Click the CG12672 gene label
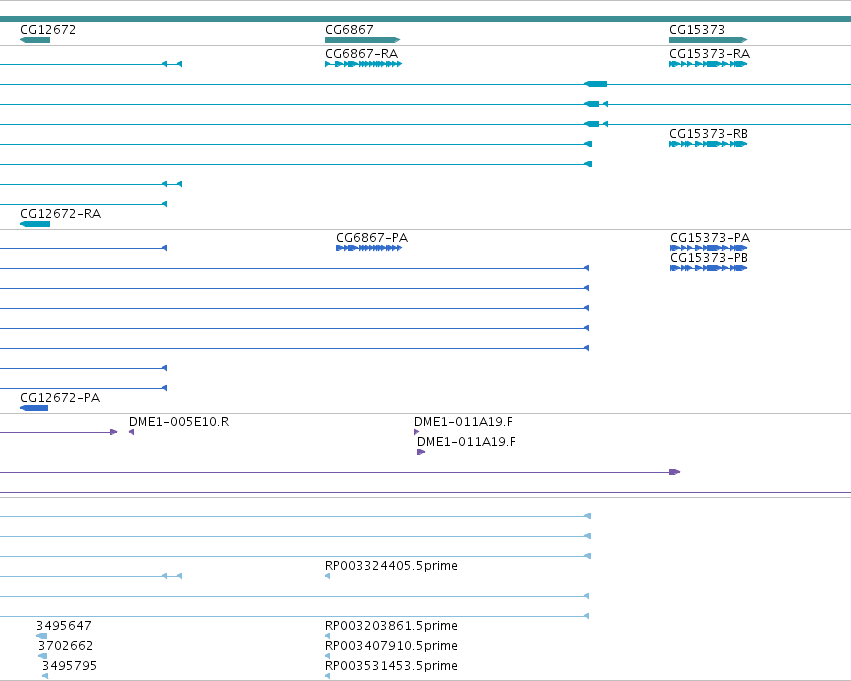Image resolution: width=851 pixels, height=681 pixels. (48, 29)
